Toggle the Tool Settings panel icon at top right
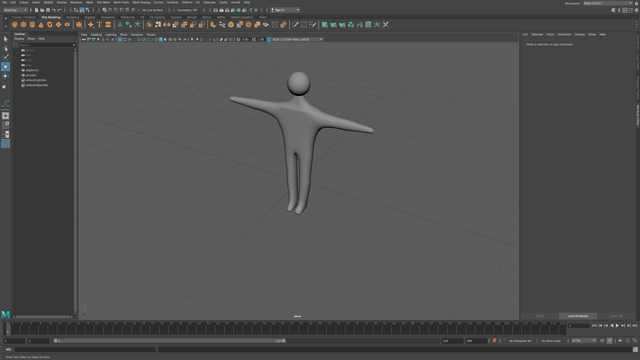This screenshot has width=640, height=360. pyautogui.click(x=631, y=10)
